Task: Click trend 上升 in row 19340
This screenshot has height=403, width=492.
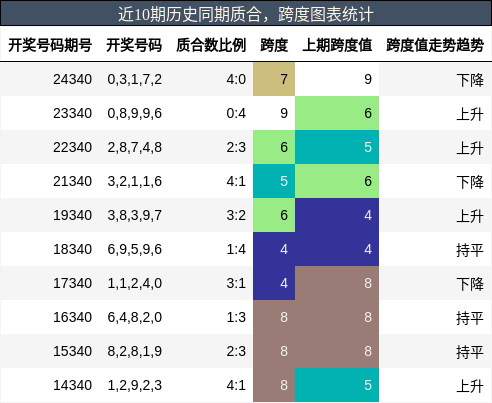Action: tap(470, 216)
